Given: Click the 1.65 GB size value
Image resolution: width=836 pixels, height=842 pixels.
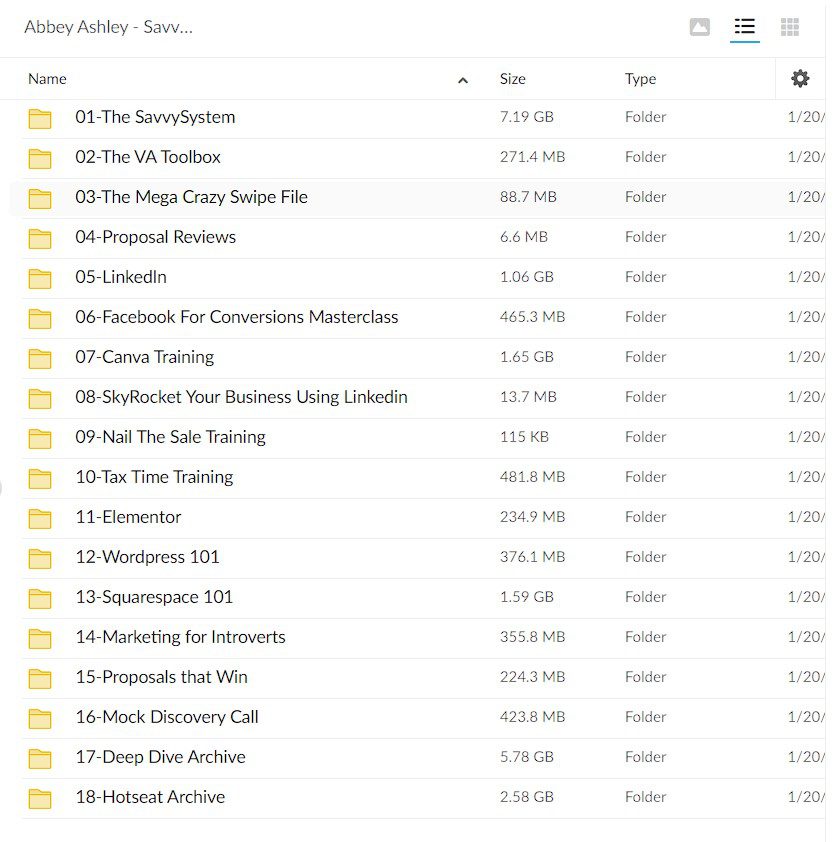Looking at the screenshot, I should point(526,357).
